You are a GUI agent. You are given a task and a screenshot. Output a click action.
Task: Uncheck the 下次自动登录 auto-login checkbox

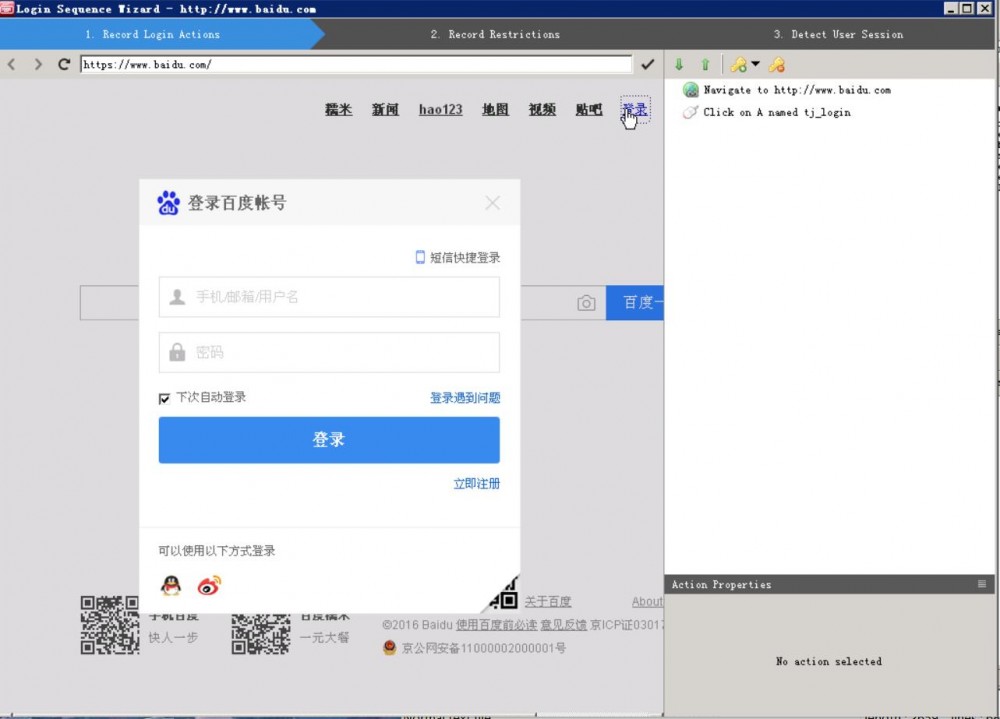point(164,398)
